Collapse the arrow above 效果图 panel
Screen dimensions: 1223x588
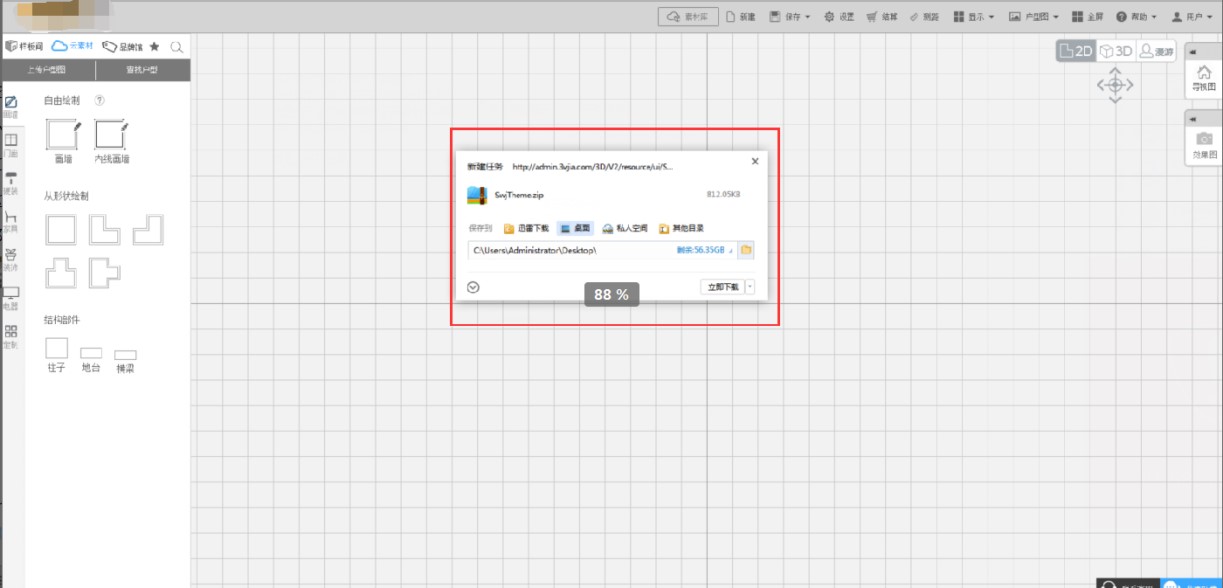(x=1194, y=119)
